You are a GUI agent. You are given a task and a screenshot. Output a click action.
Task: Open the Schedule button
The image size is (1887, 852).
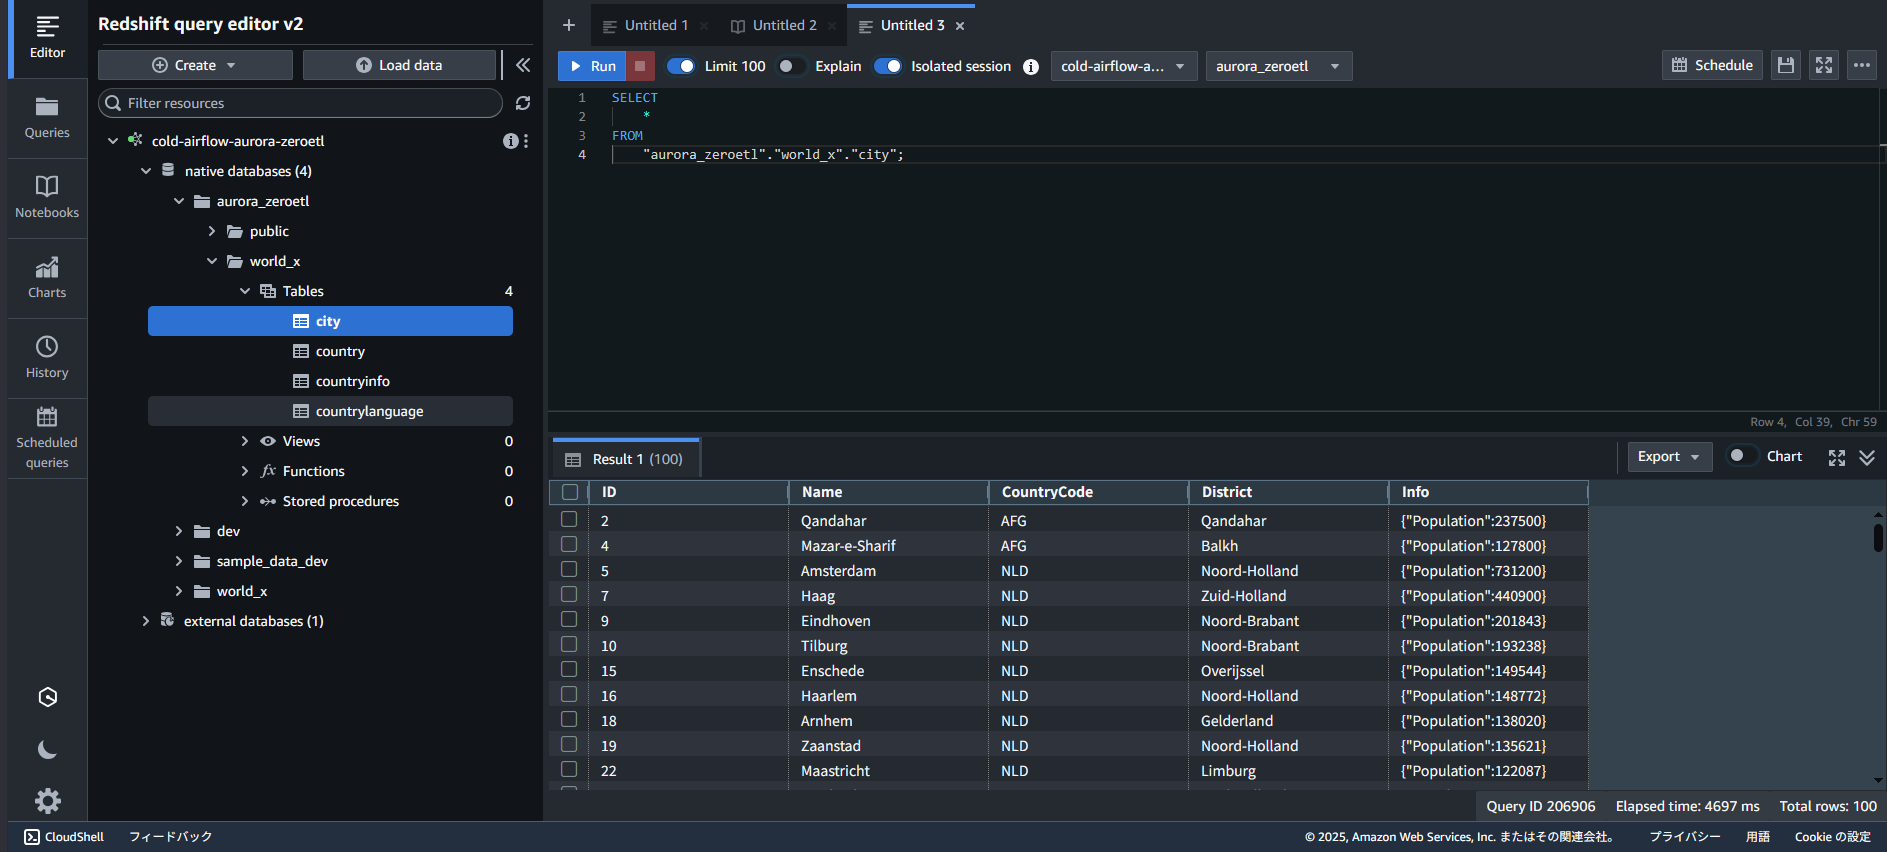click(x=1712, y=65)
